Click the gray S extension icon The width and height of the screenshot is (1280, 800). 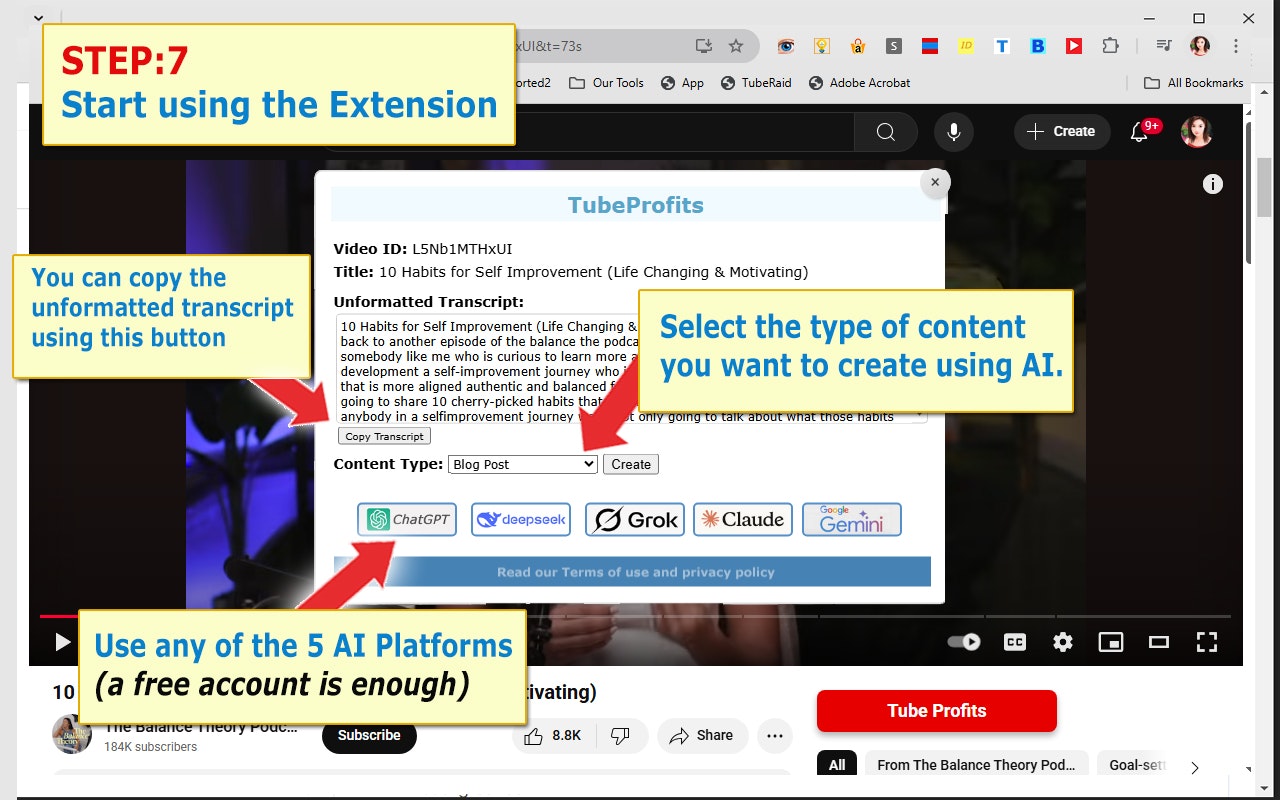[x=894, y=46]
